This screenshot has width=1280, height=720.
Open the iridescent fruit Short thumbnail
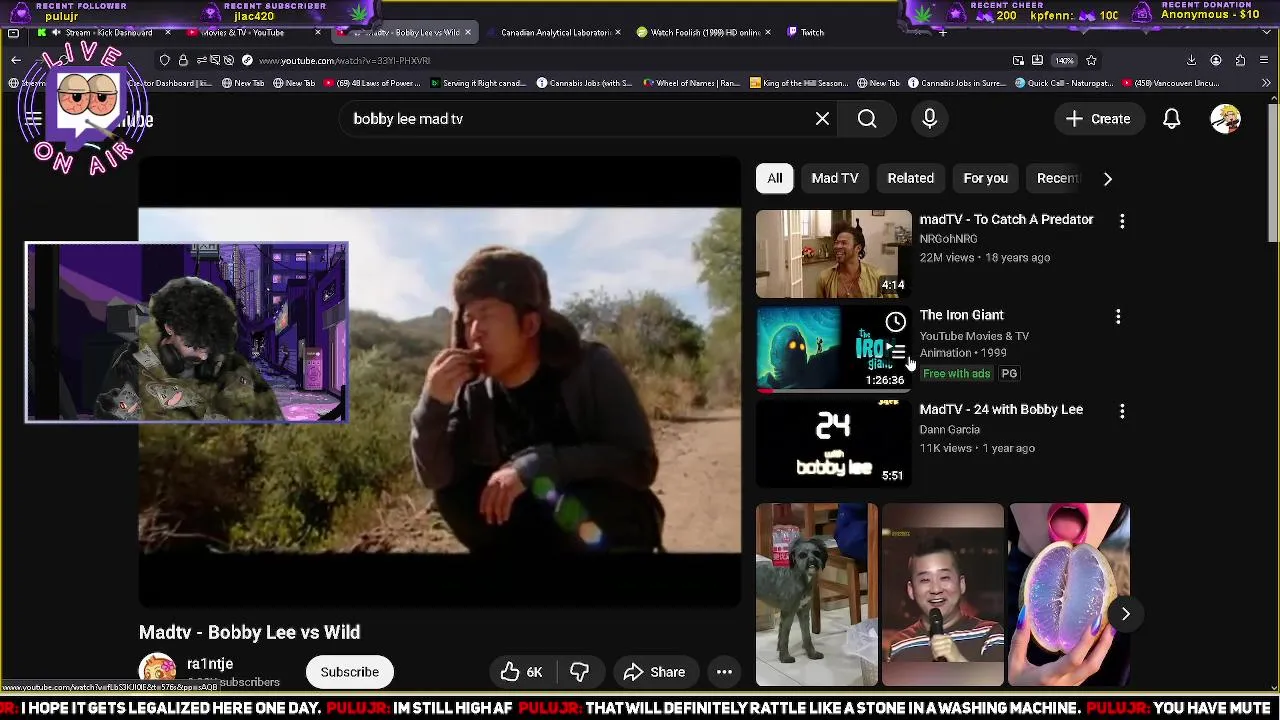tap(1068, 595)
